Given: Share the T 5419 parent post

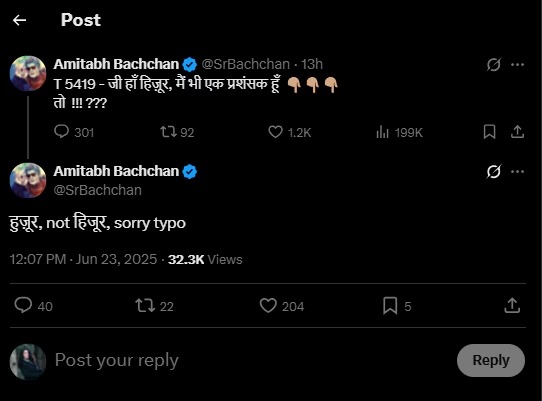Looking at the screenshot, I should [517, 132].
